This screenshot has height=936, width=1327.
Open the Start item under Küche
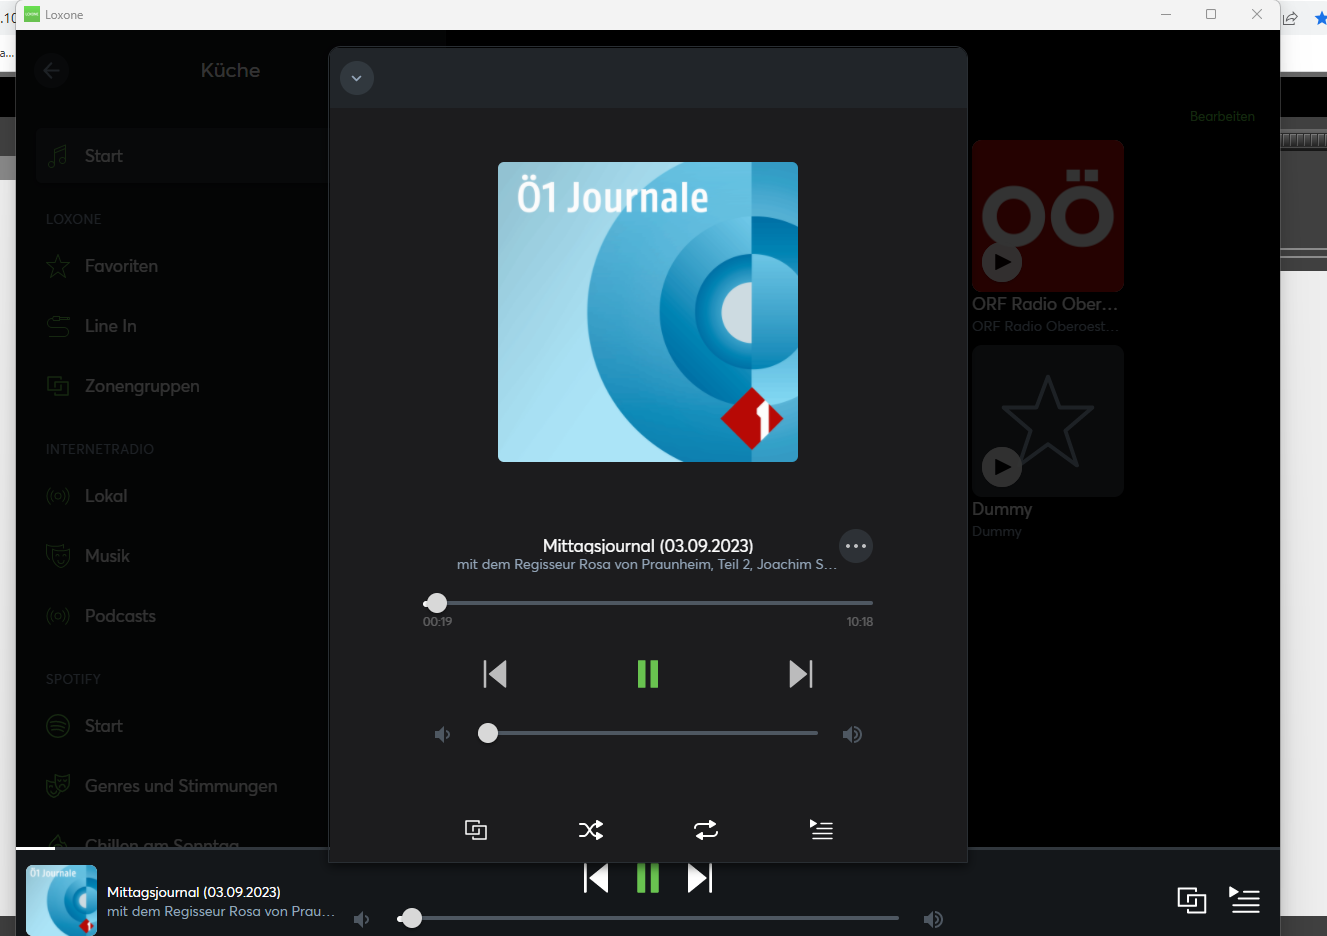[x=182, y=156]
